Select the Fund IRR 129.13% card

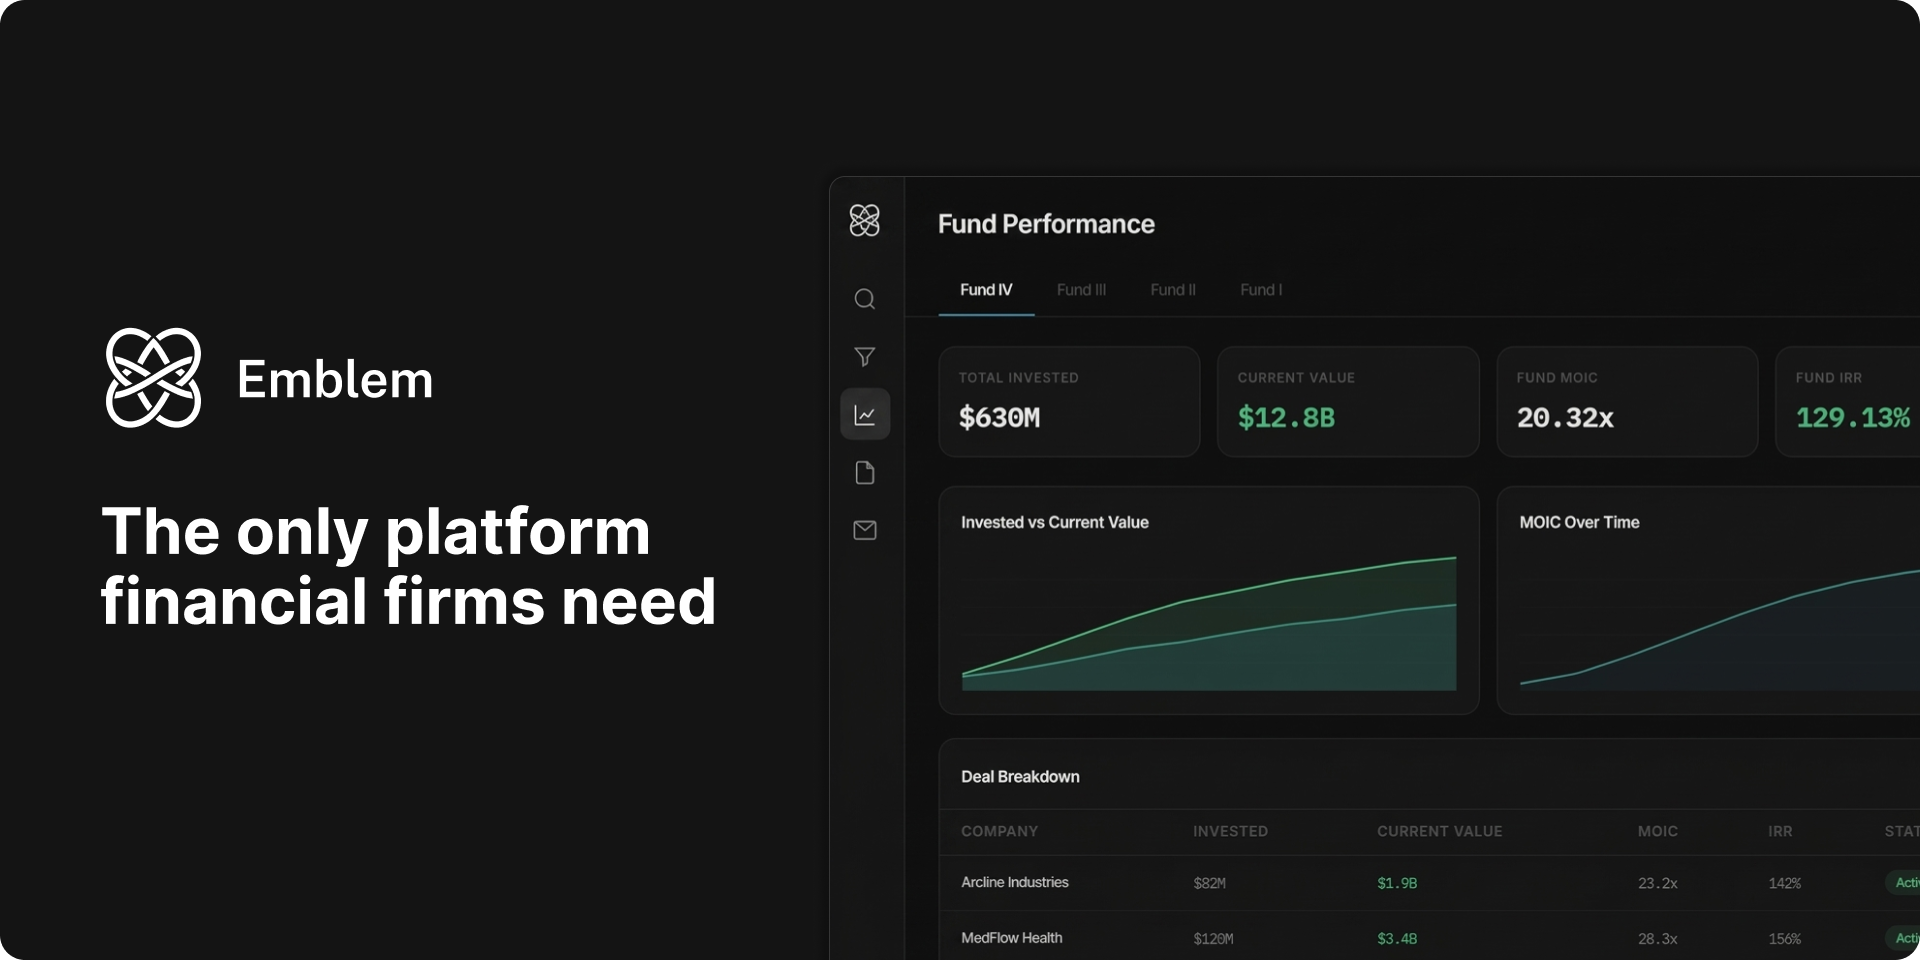pos(1848,402)
